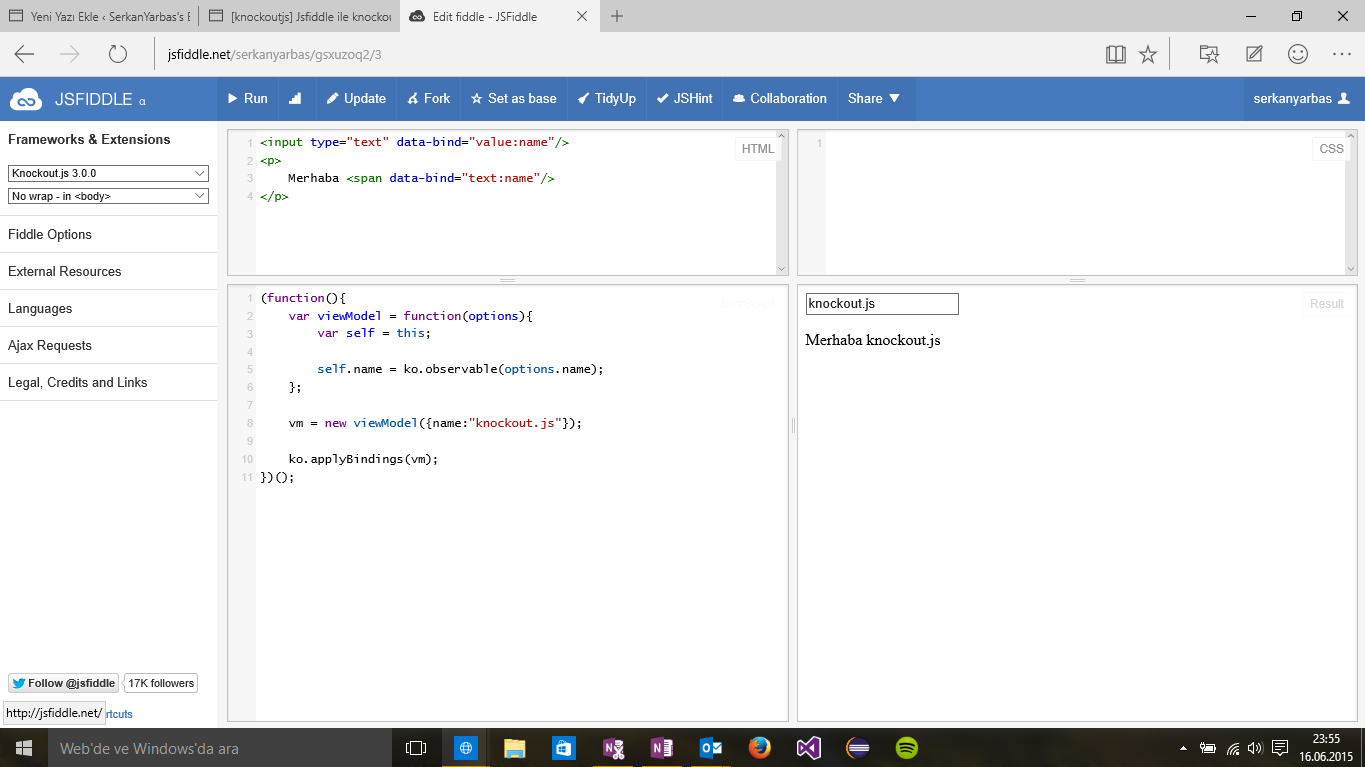Click the JSFiddle cloud logo
Screen dimensions: 1365x767
(x=26, y=99)
